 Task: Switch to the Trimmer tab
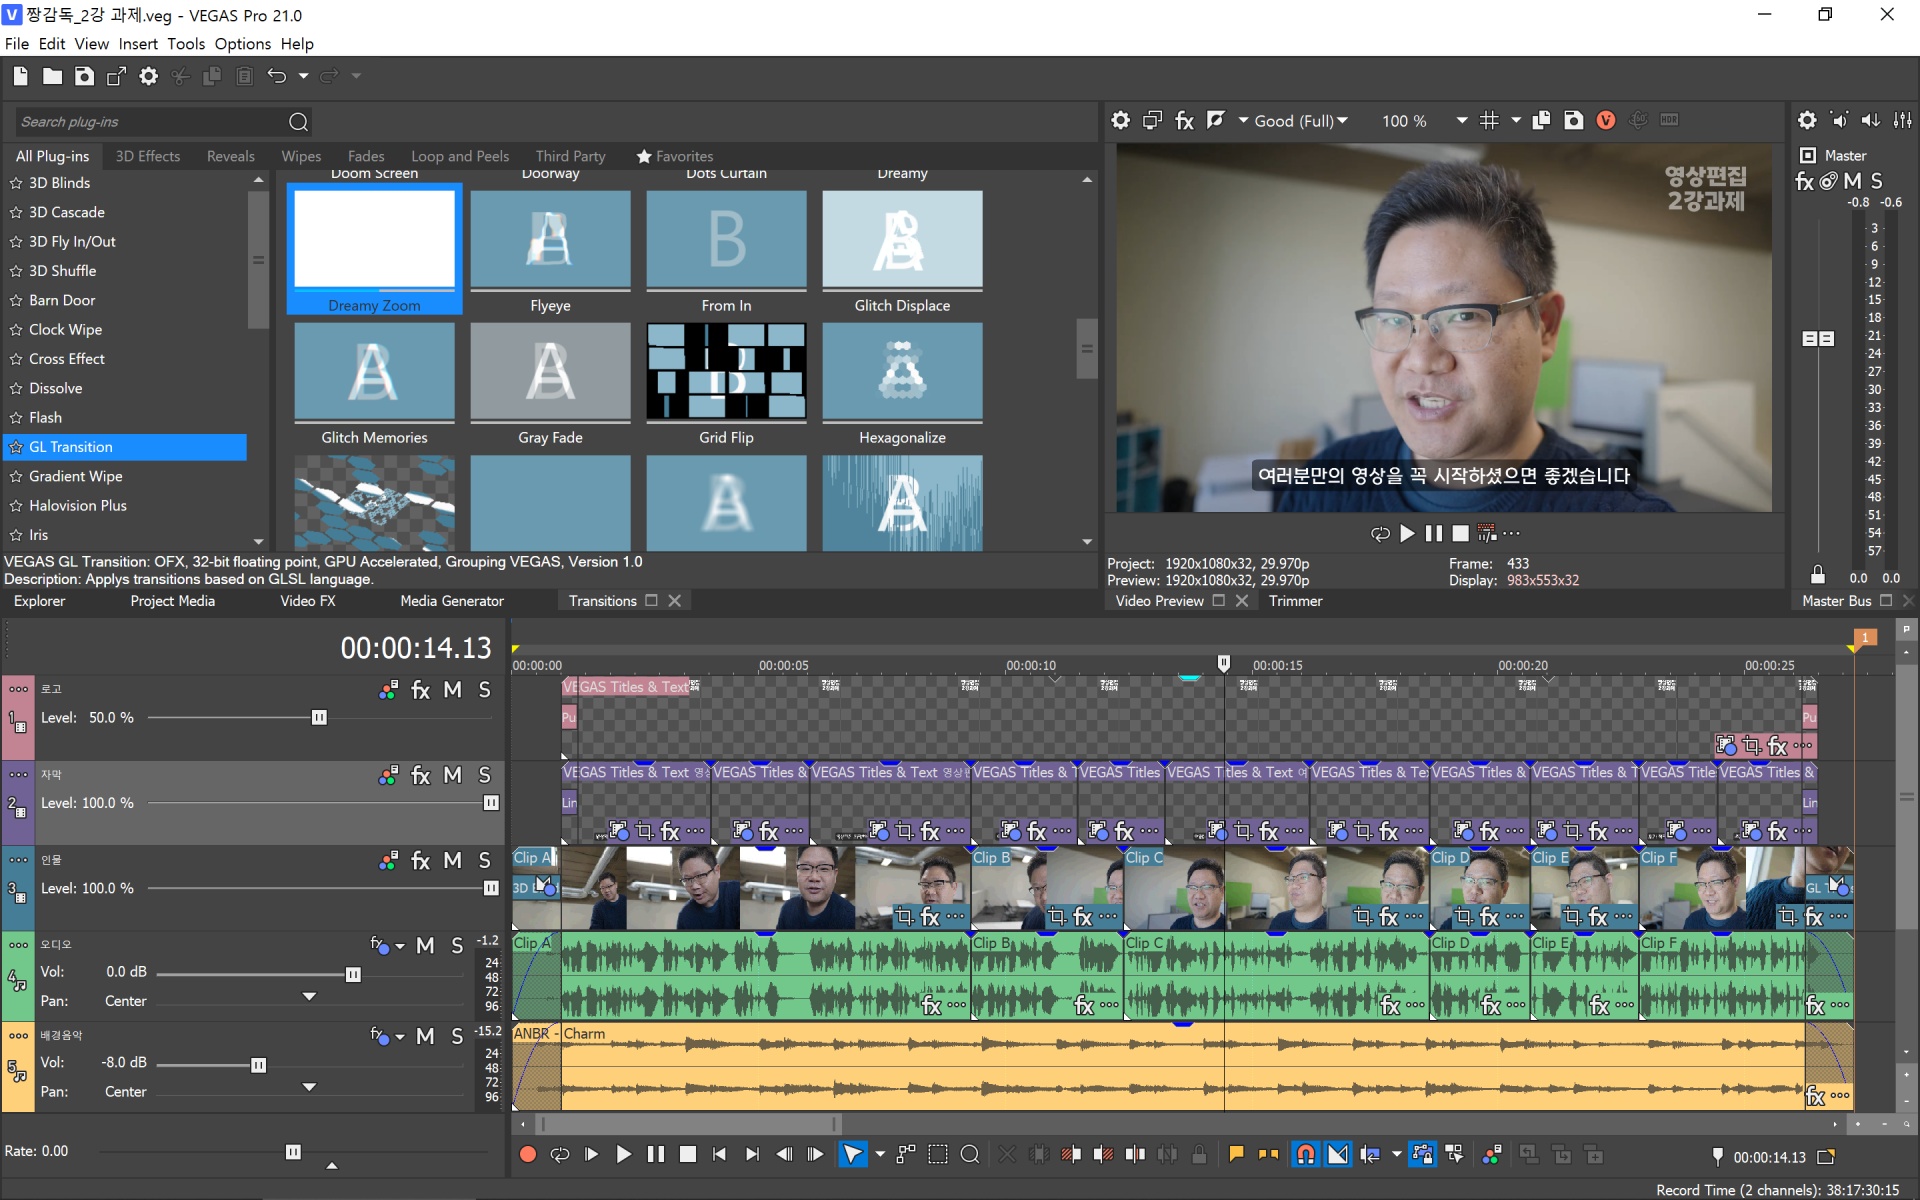point(1295,601)
